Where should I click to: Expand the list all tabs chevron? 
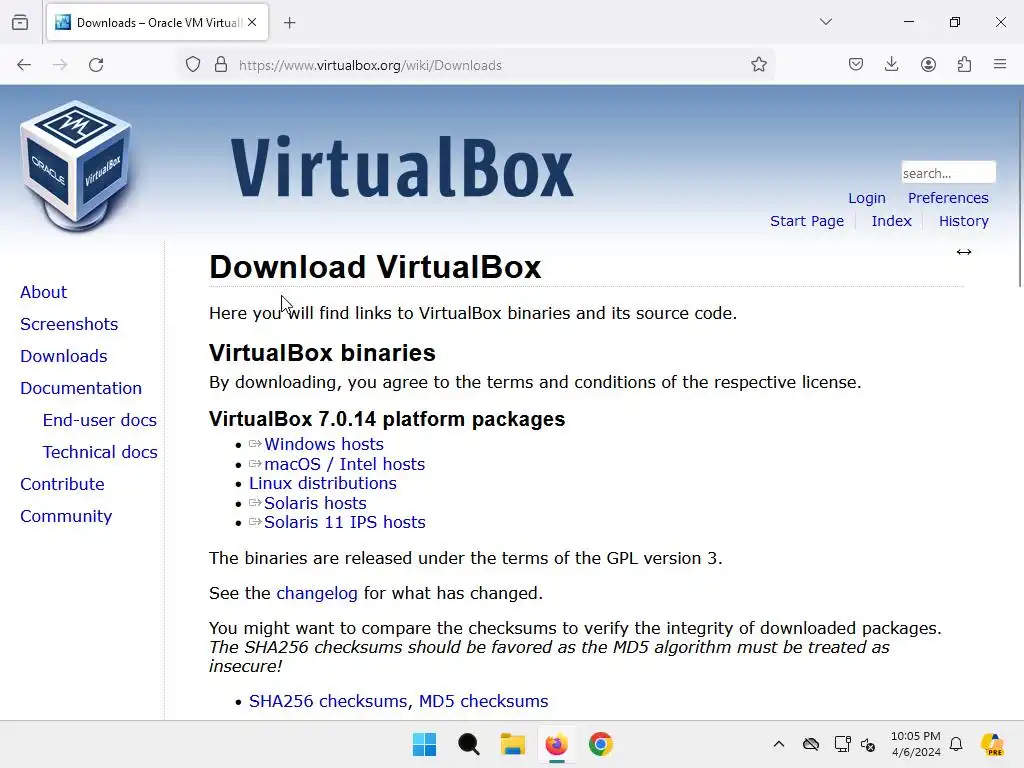(826, 22)
